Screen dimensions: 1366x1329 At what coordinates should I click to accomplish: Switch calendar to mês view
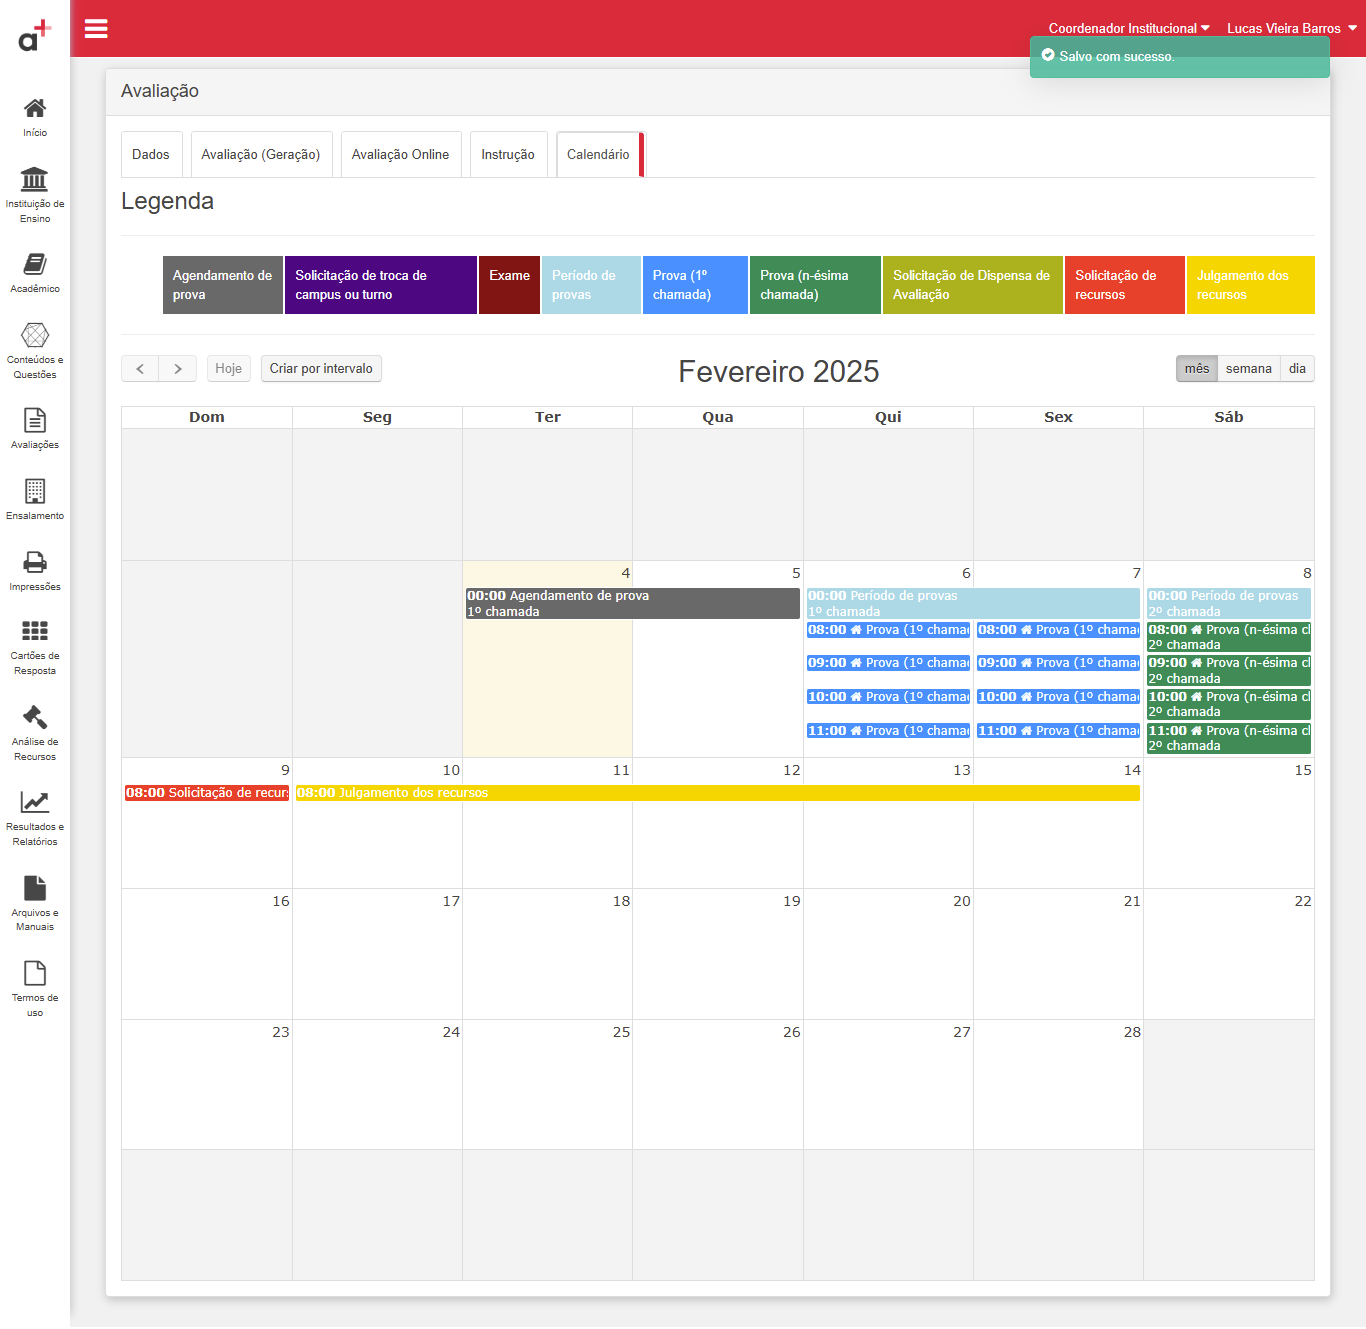tap(1197, 369)
